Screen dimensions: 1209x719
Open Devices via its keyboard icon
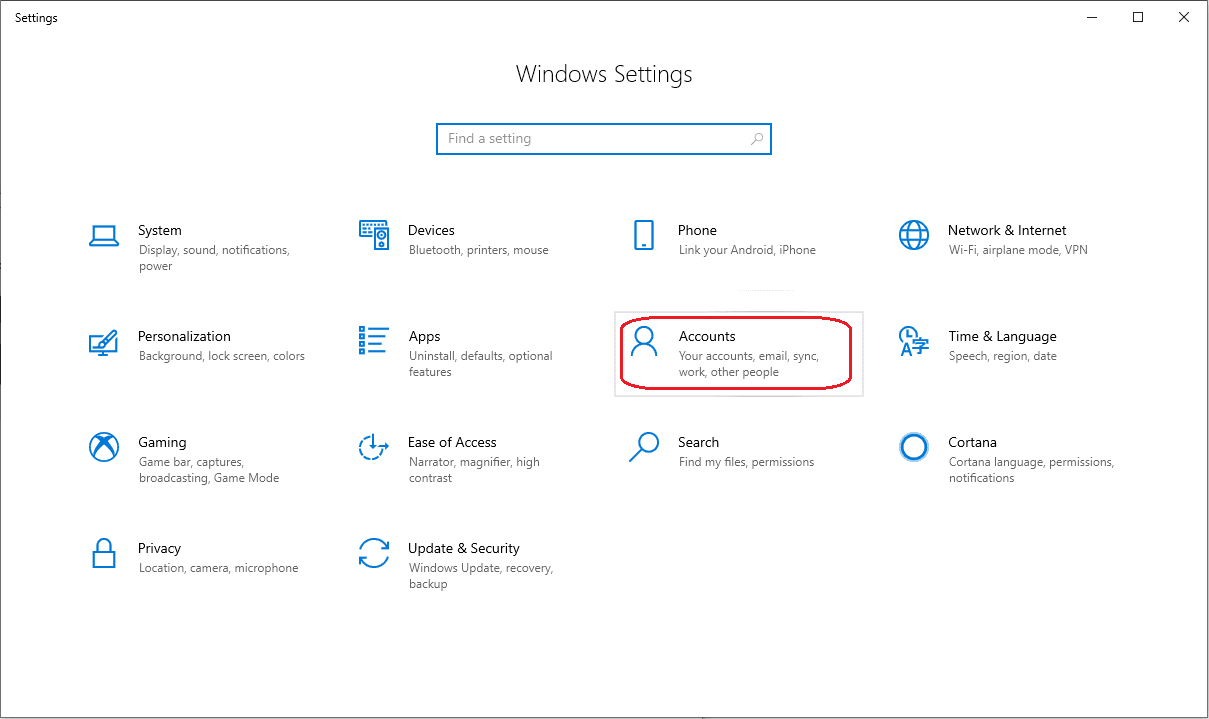point(374,235)
